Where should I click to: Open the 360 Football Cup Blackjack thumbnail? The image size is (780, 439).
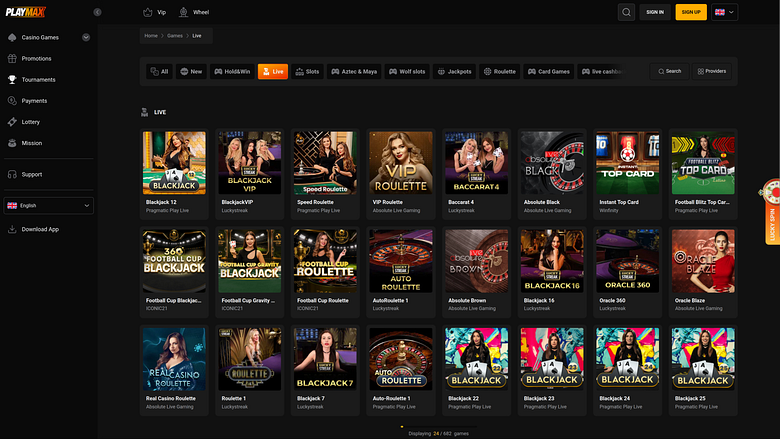[174, 261]
